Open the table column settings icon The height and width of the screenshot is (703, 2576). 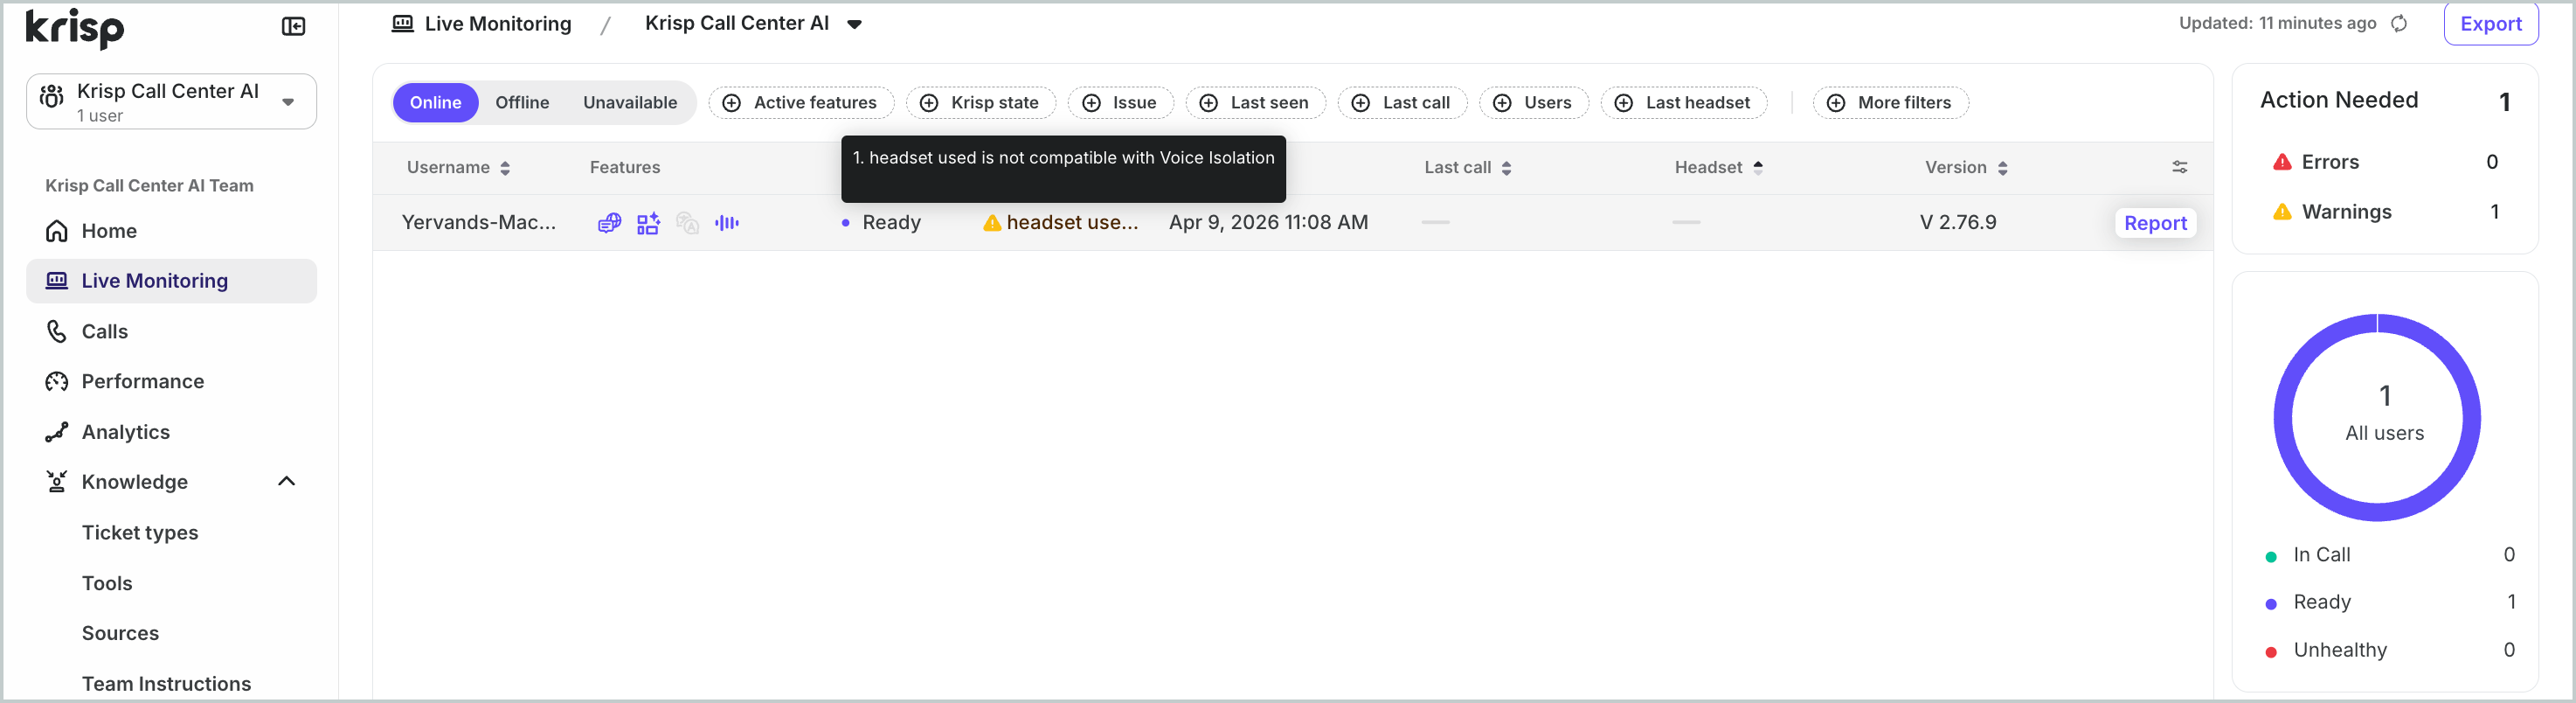tap(2179, 167)
